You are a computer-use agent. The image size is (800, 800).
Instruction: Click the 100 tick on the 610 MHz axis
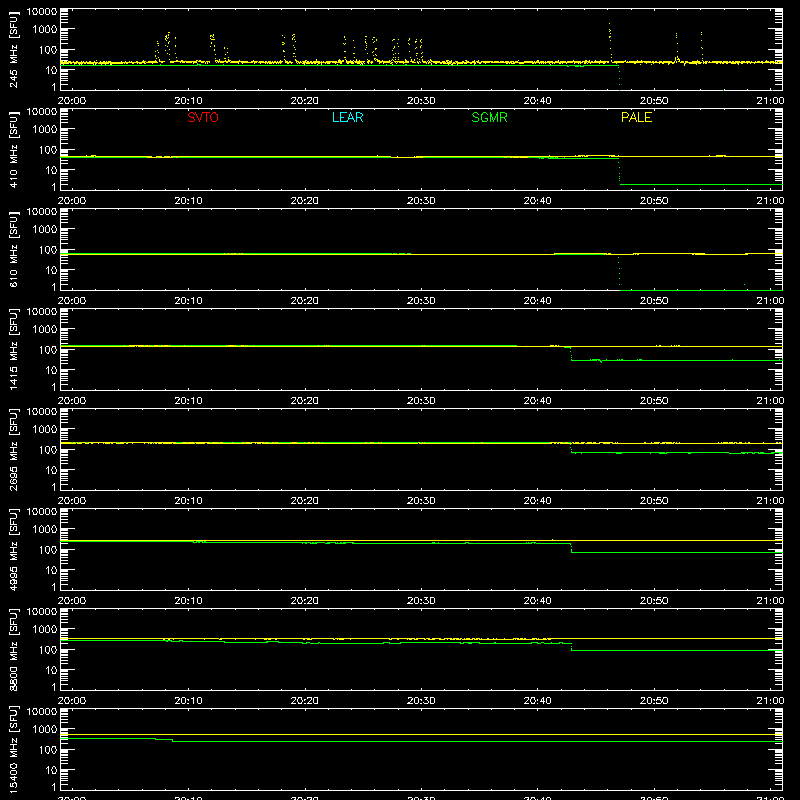[48, 250]
